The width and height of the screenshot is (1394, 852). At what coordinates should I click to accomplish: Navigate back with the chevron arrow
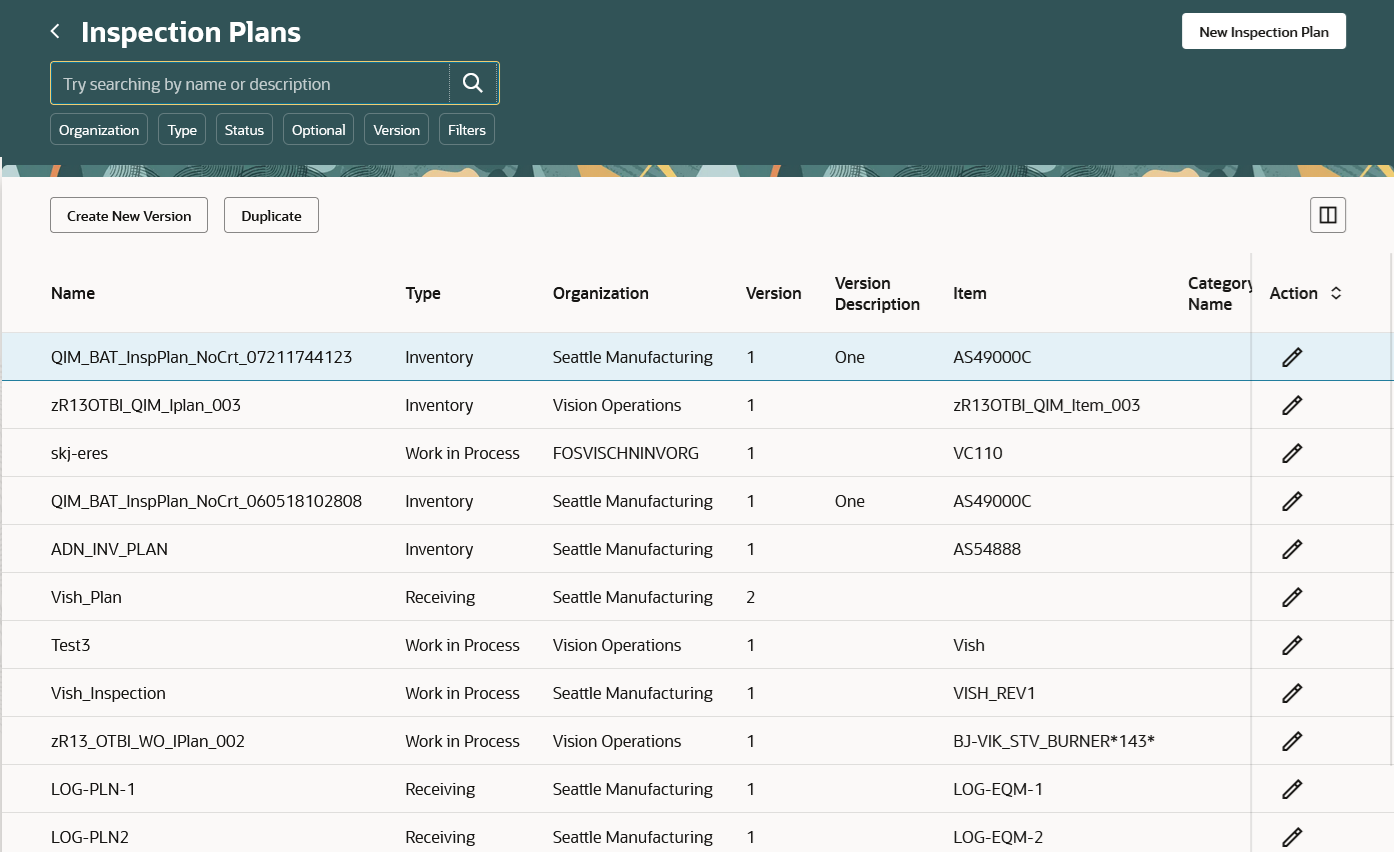click(x=55, y=31)
